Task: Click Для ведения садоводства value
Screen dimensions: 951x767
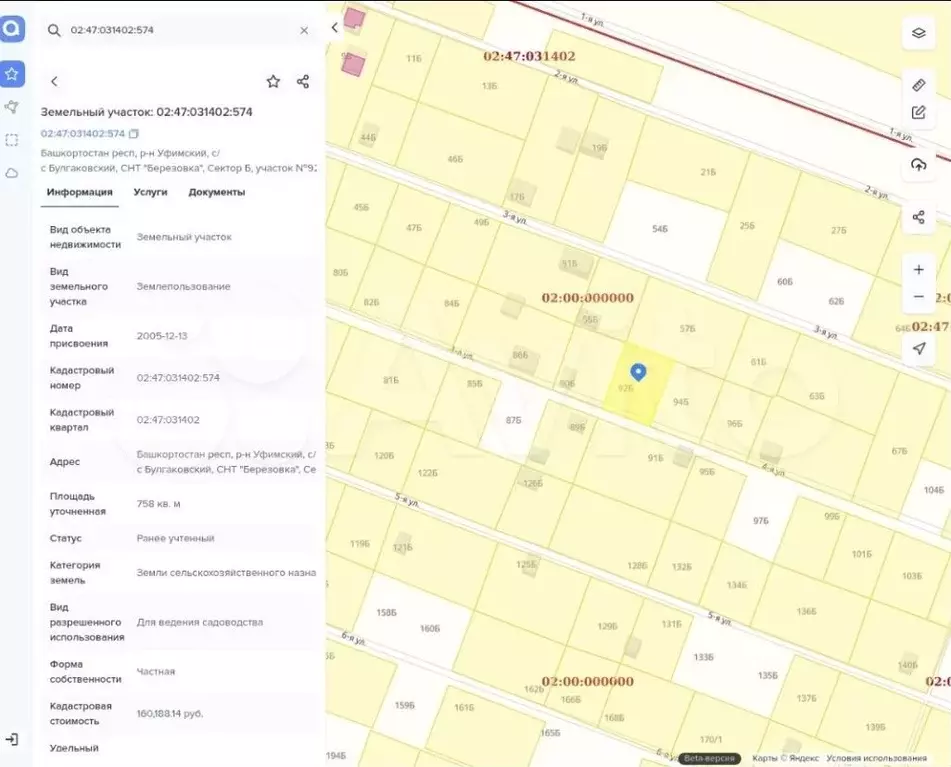Action: tap(200, 622)
